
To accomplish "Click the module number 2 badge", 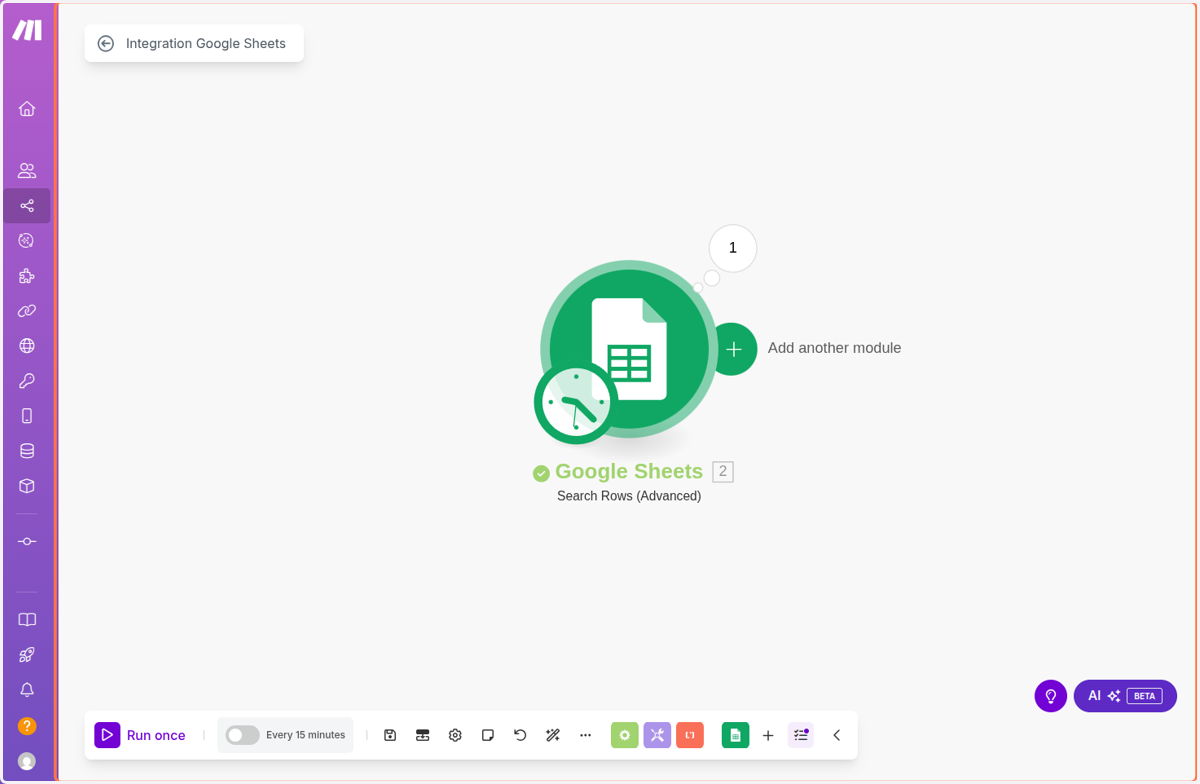I will (723, 472).
